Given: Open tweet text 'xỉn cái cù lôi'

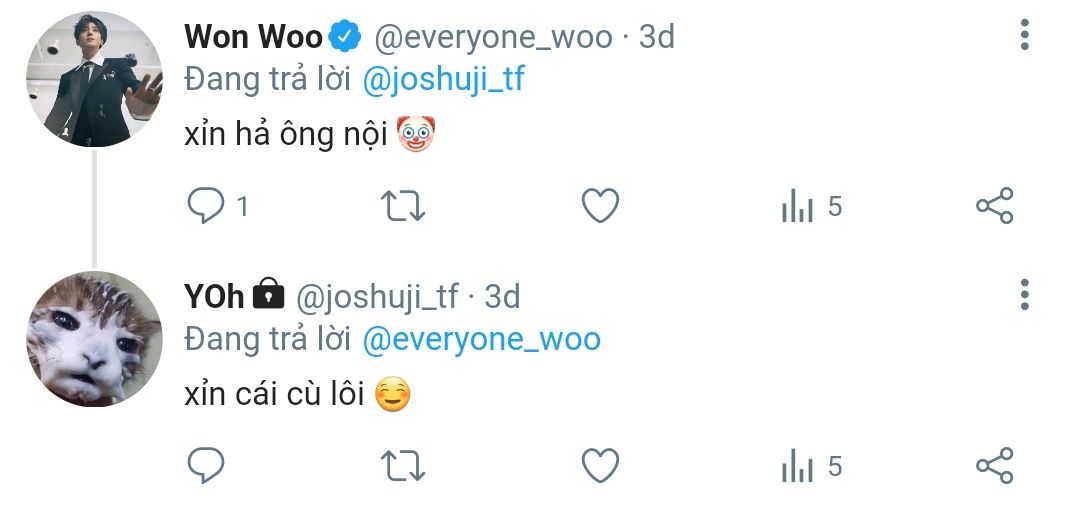Looking at the screenshot, I should [x=274, y=395].
